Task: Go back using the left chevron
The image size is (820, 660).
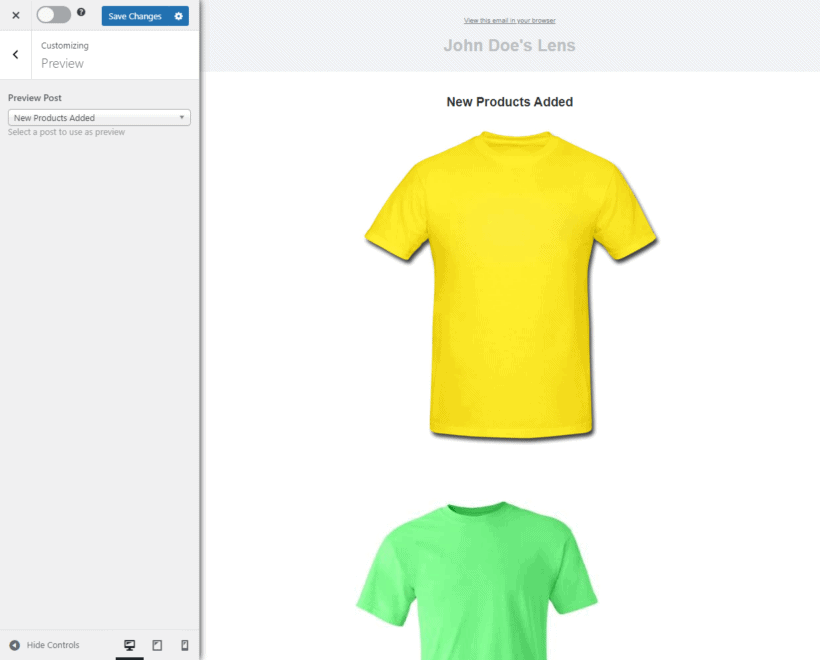Action: click(x=15, y=55)
